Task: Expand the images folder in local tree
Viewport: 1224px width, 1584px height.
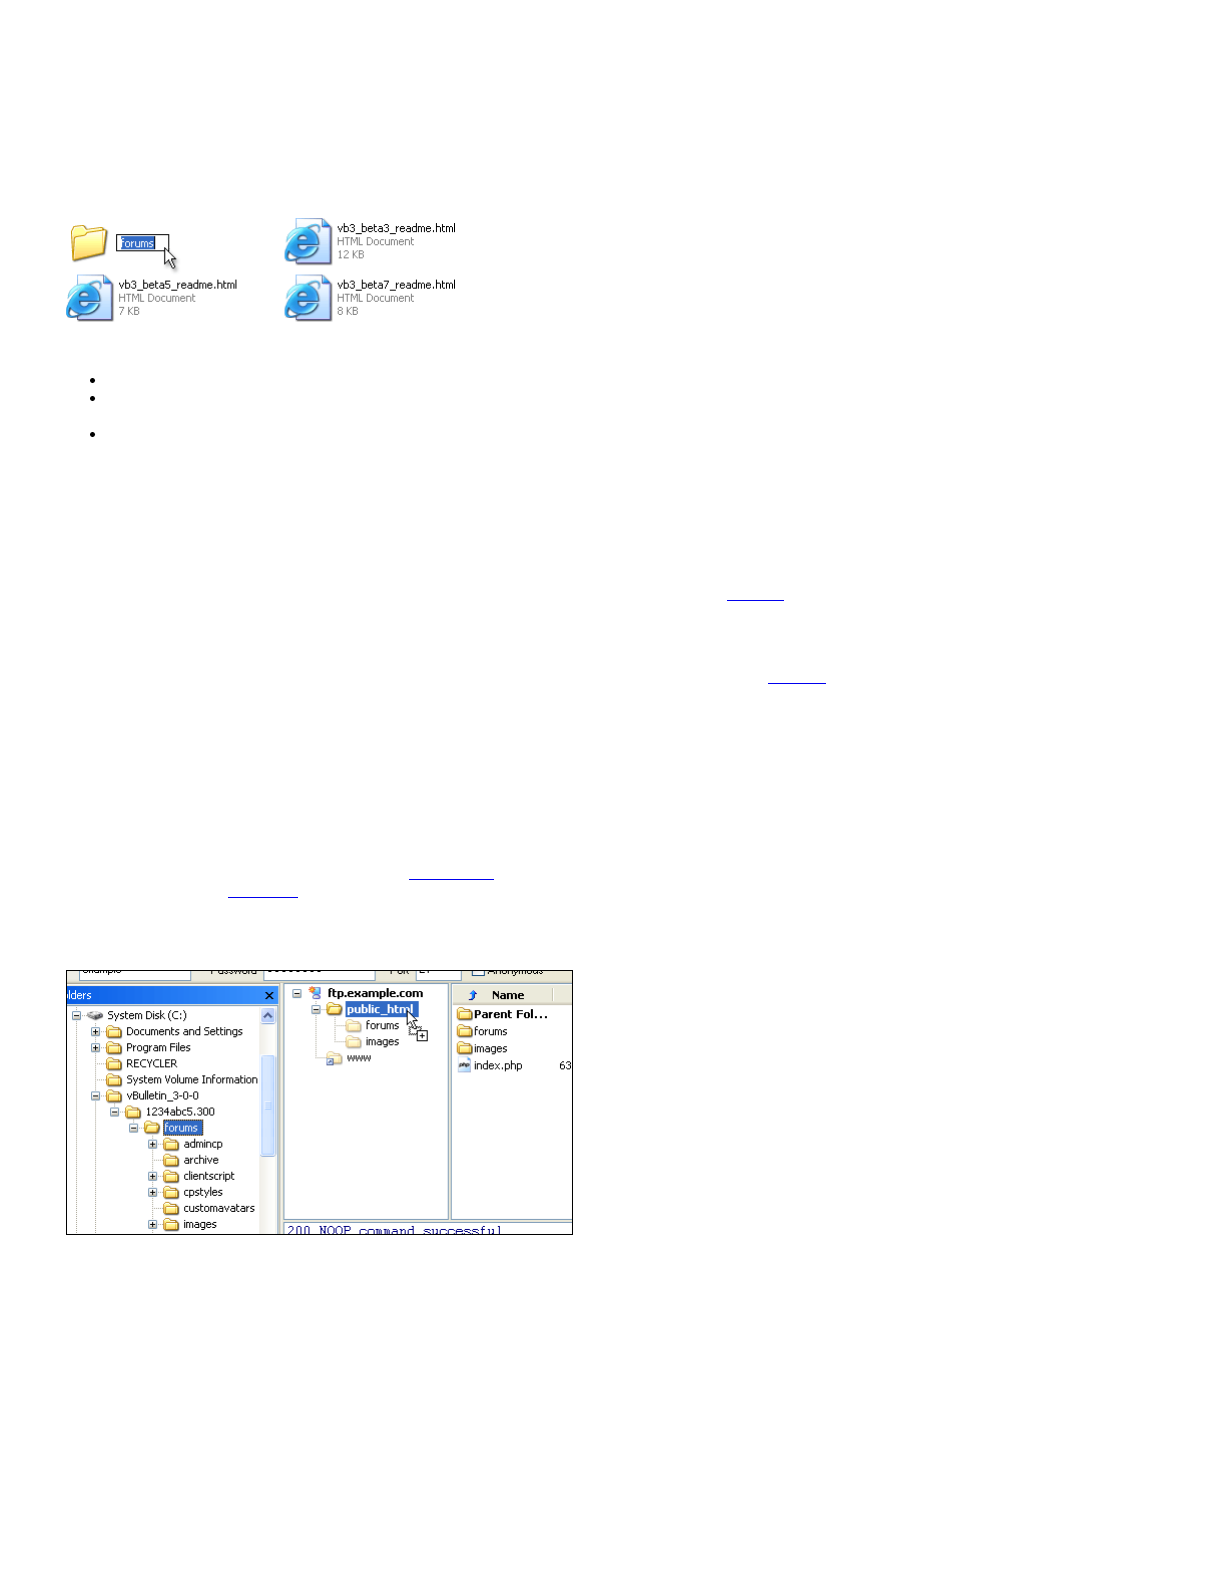Action: coord(153,1224)
